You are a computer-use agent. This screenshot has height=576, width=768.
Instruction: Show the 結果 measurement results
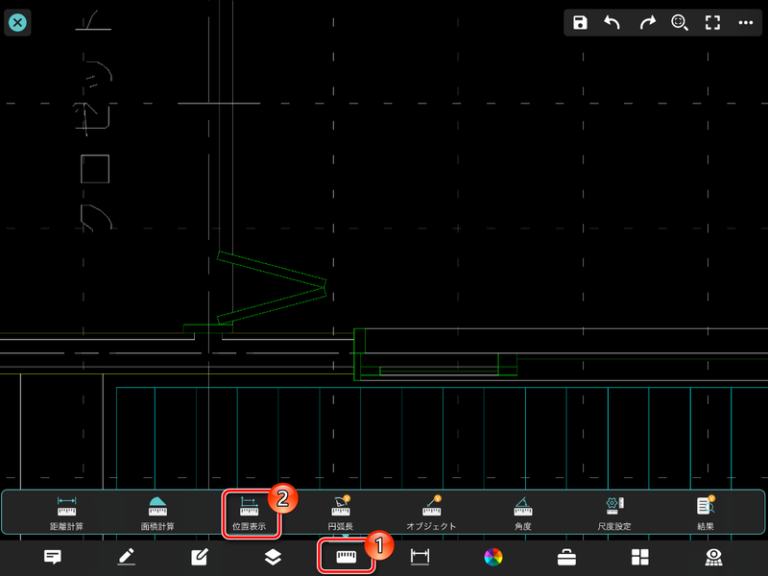point(706,512)
